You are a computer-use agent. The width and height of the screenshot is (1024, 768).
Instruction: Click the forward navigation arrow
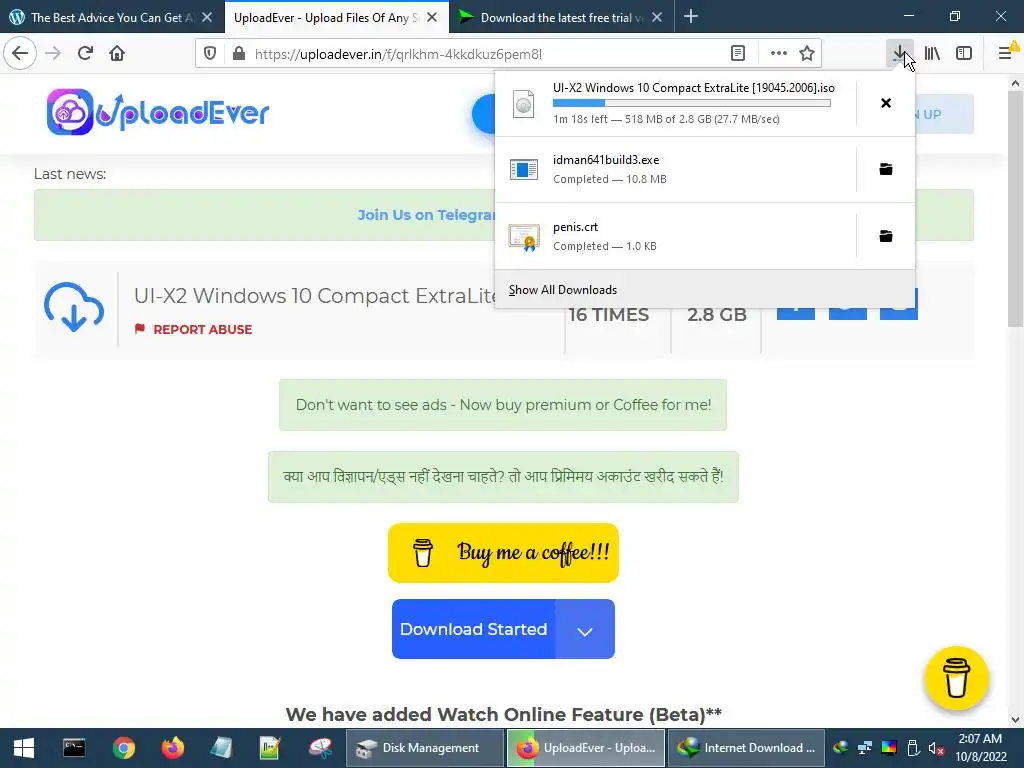pyautogui.click(x=53, y=54)
